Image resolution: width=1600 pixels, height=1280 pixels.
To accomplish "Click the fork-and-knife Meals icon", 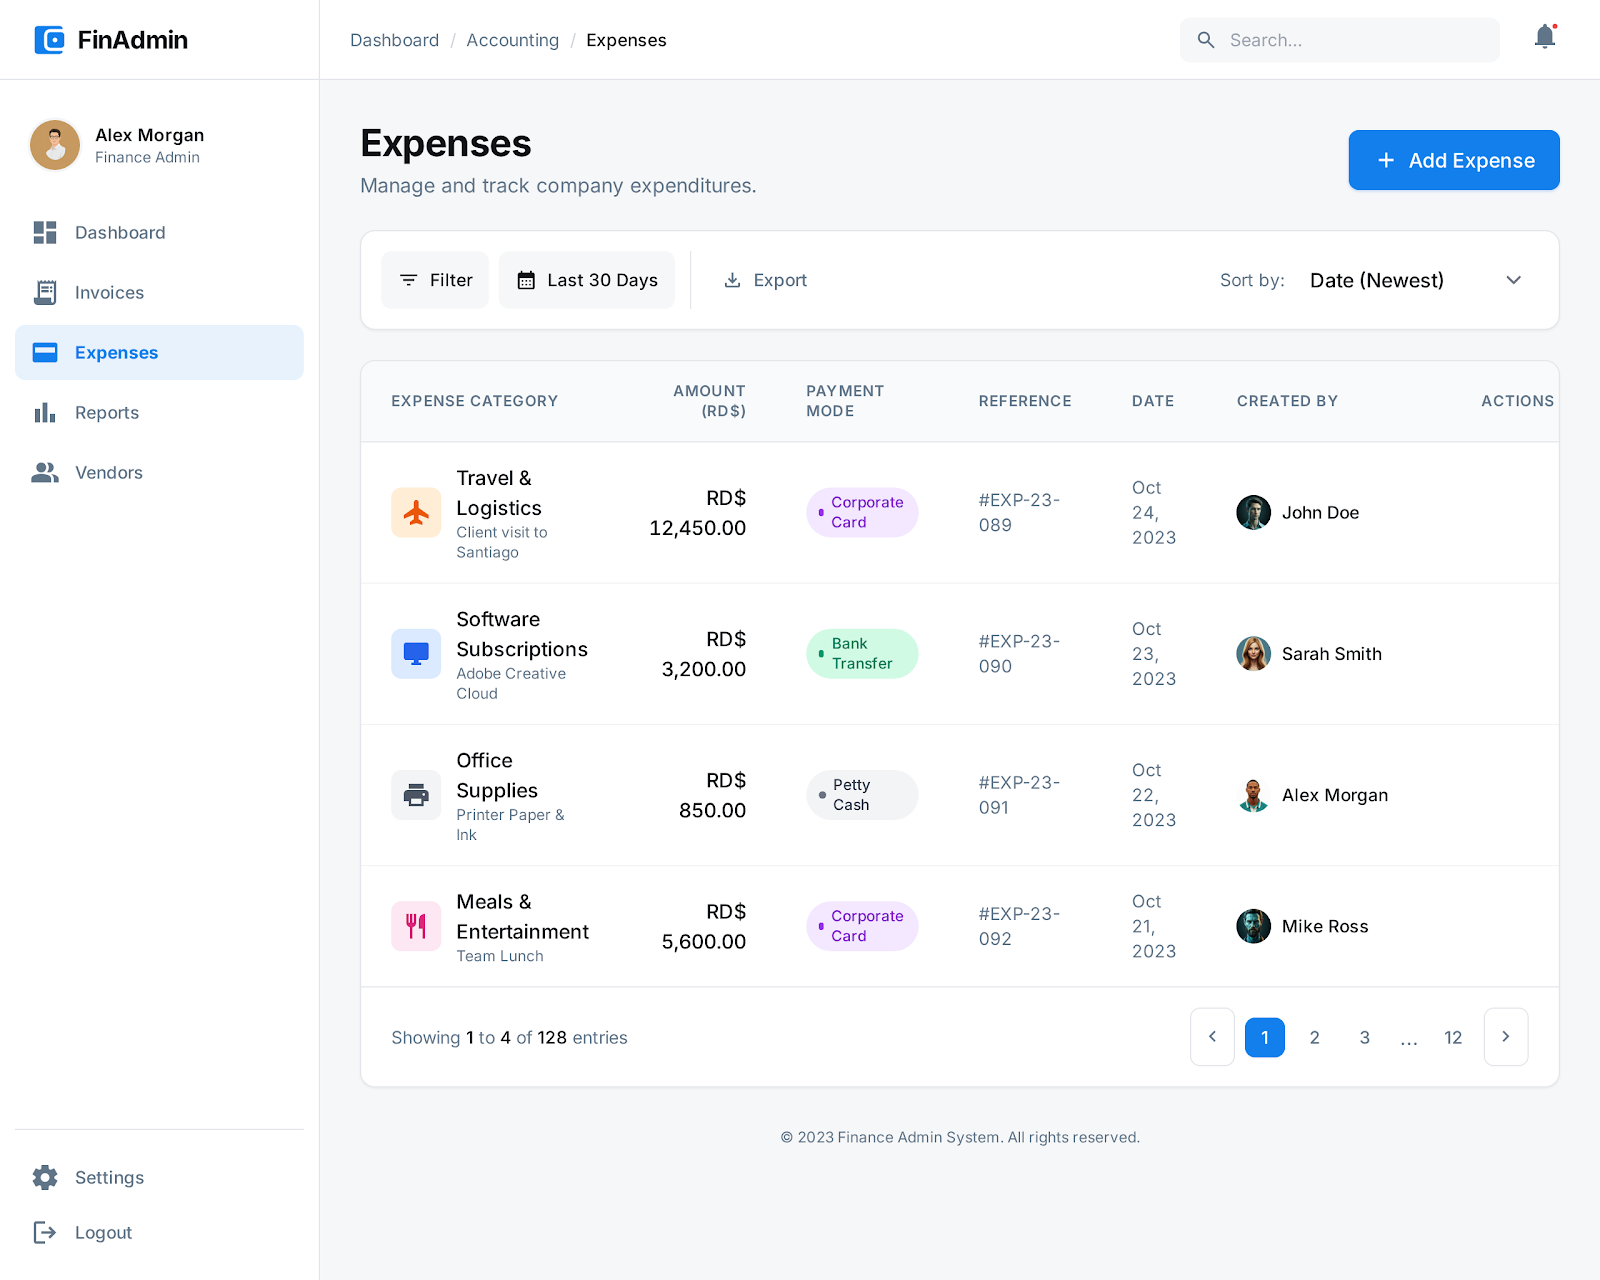I will point(416,926).
